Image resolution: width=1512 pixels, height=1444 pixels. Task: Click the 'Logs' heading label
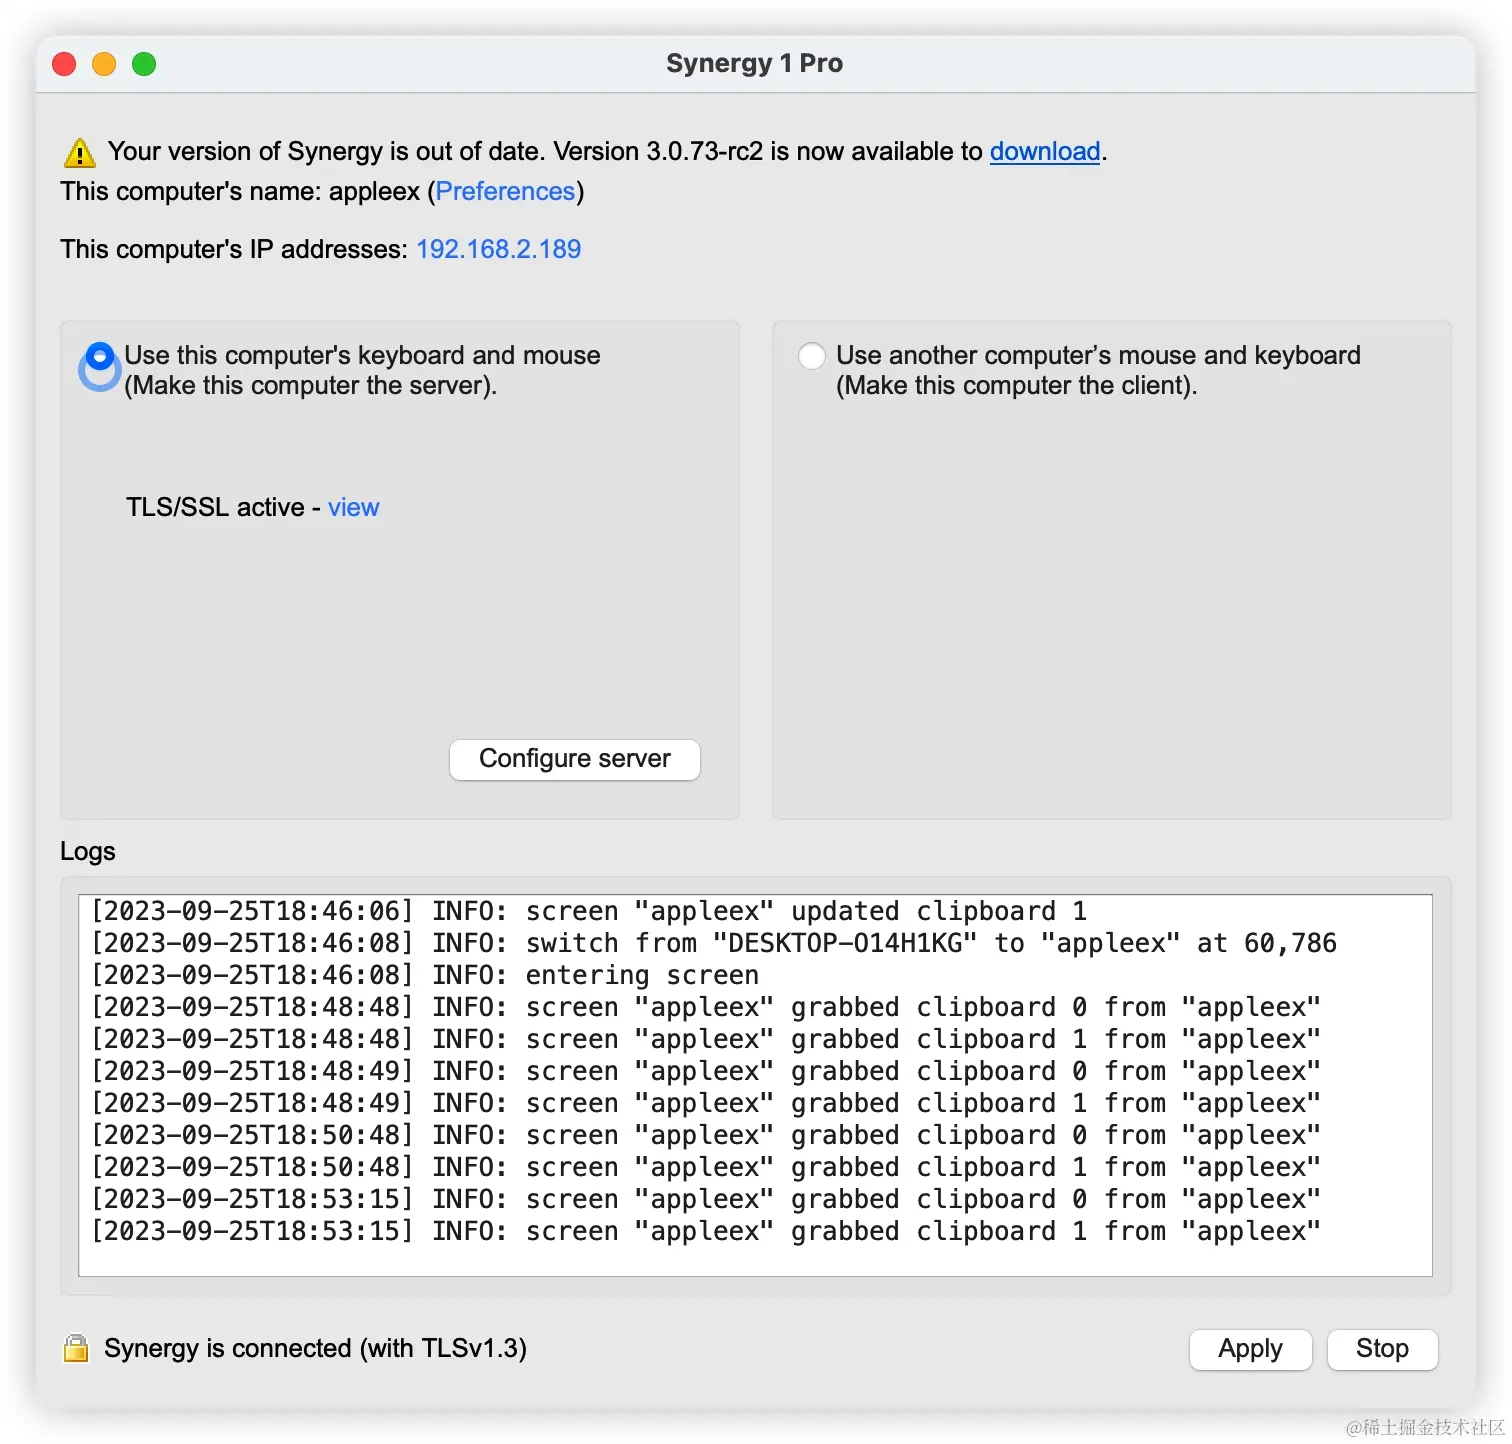[88, 851]
